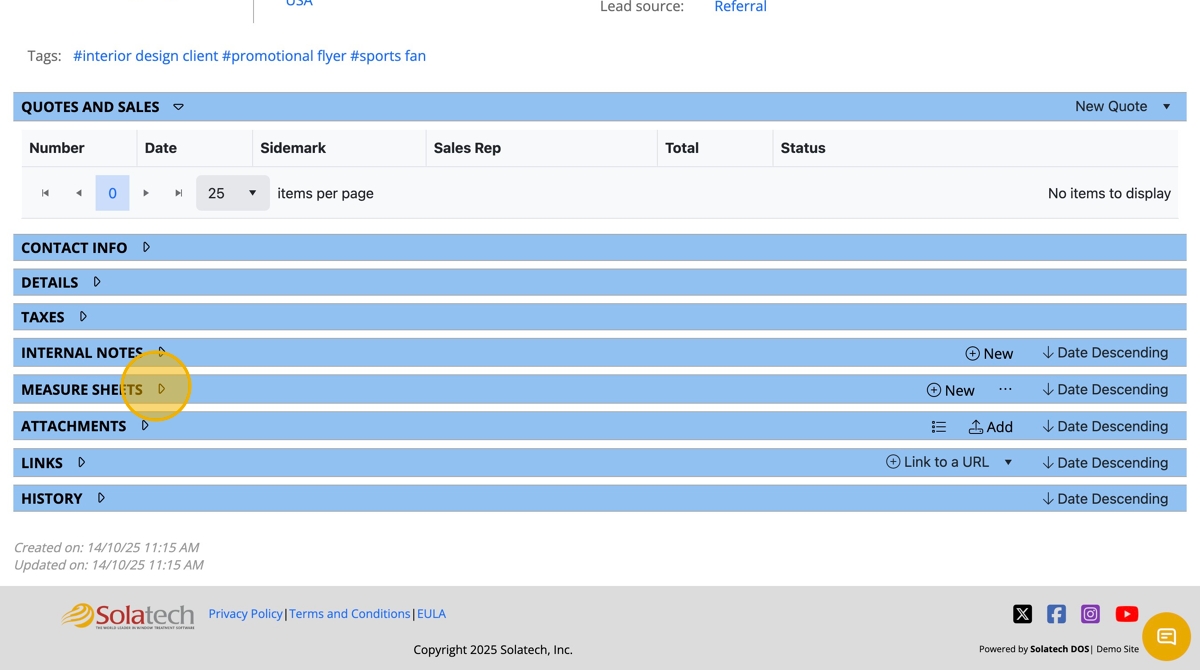Open Measure Sheets more options ellipsis

pyautogui.click(x=1005, y=390)
